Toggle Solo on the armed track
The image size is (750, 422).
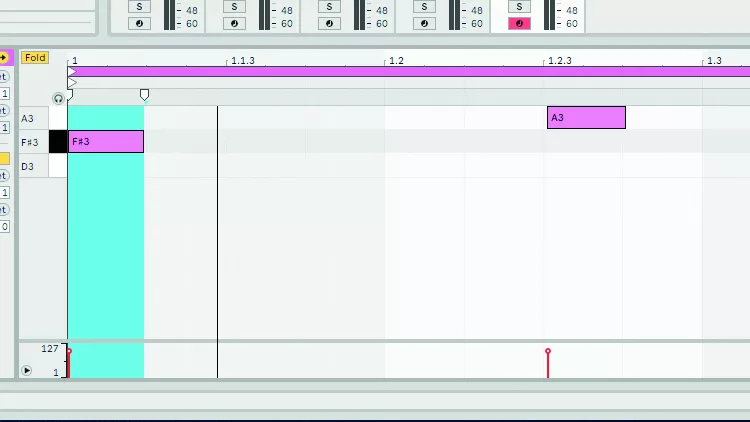tap(519, 7)
